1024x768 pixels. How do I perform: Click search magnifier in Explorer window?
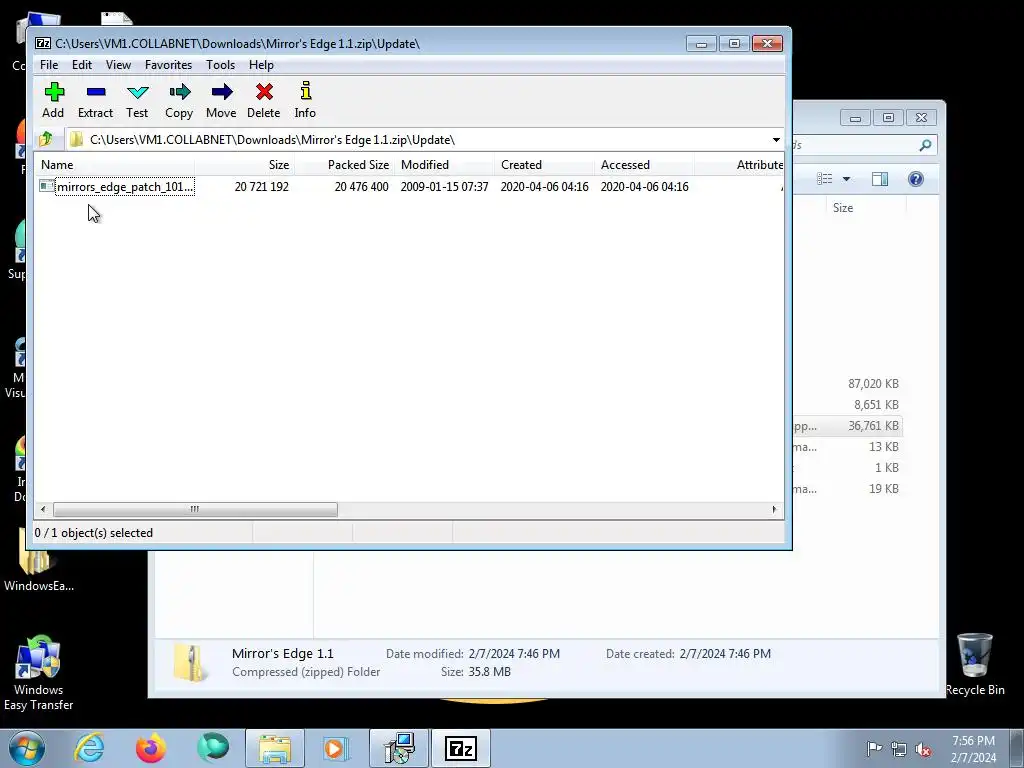(x=925, y=145)
